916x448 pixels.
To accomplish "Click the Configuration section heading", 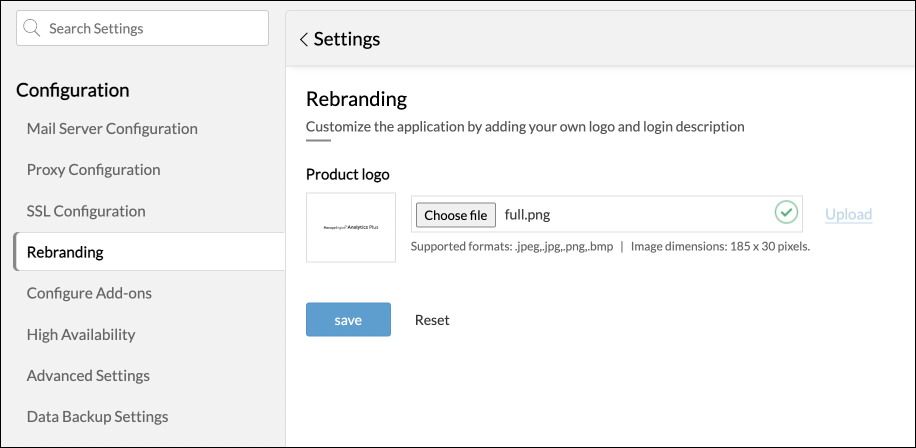I will [73, 90].
